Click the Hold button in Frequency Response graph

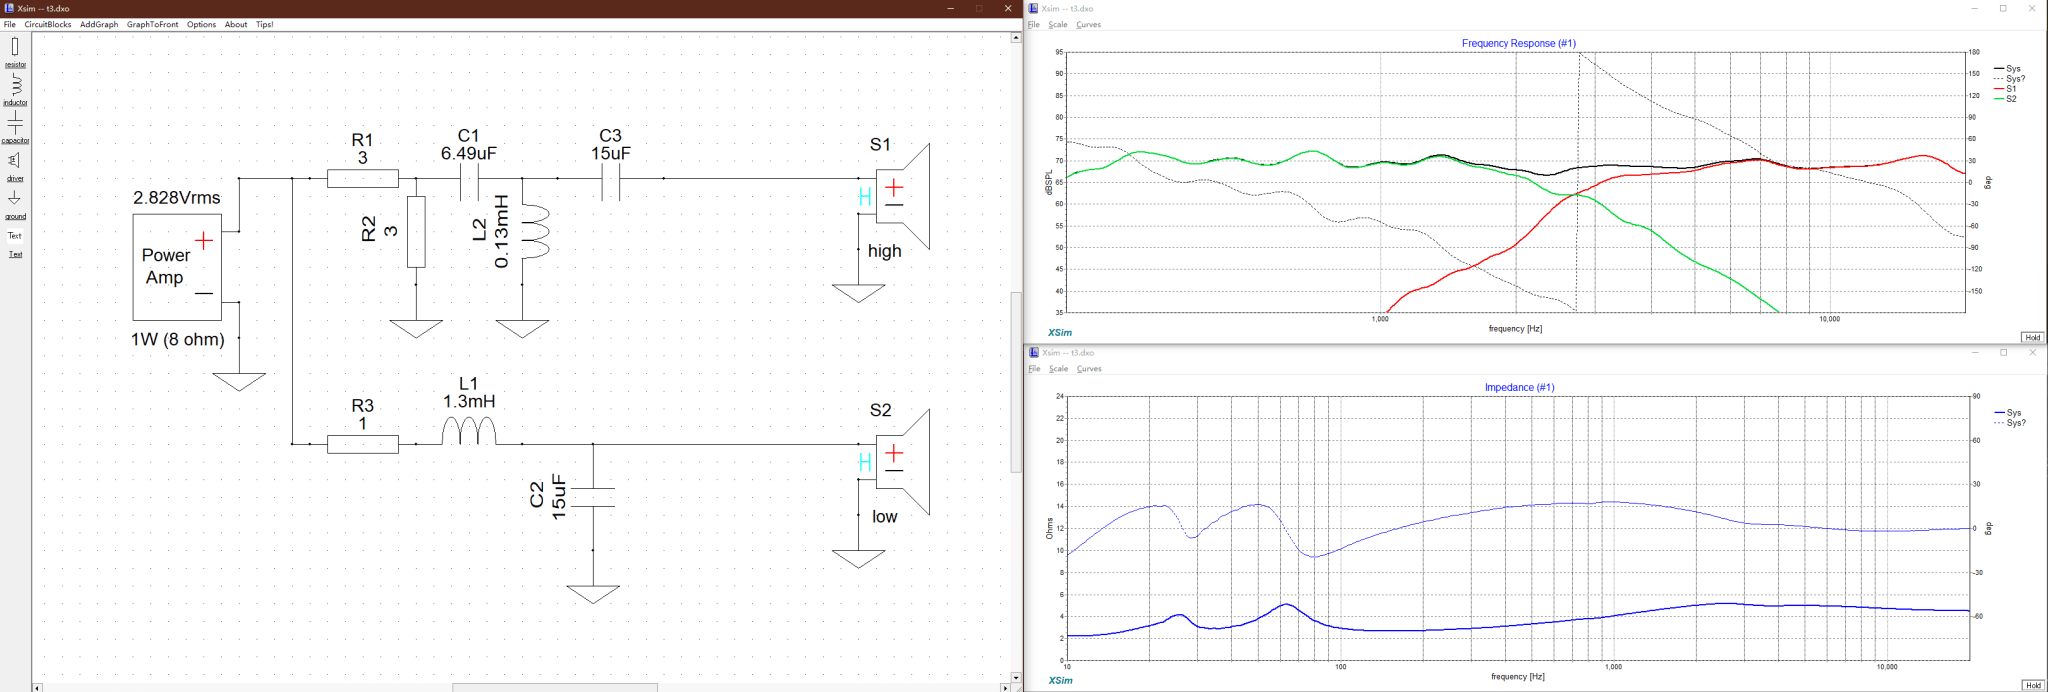pyautogui.click(x=2033, y=338)
